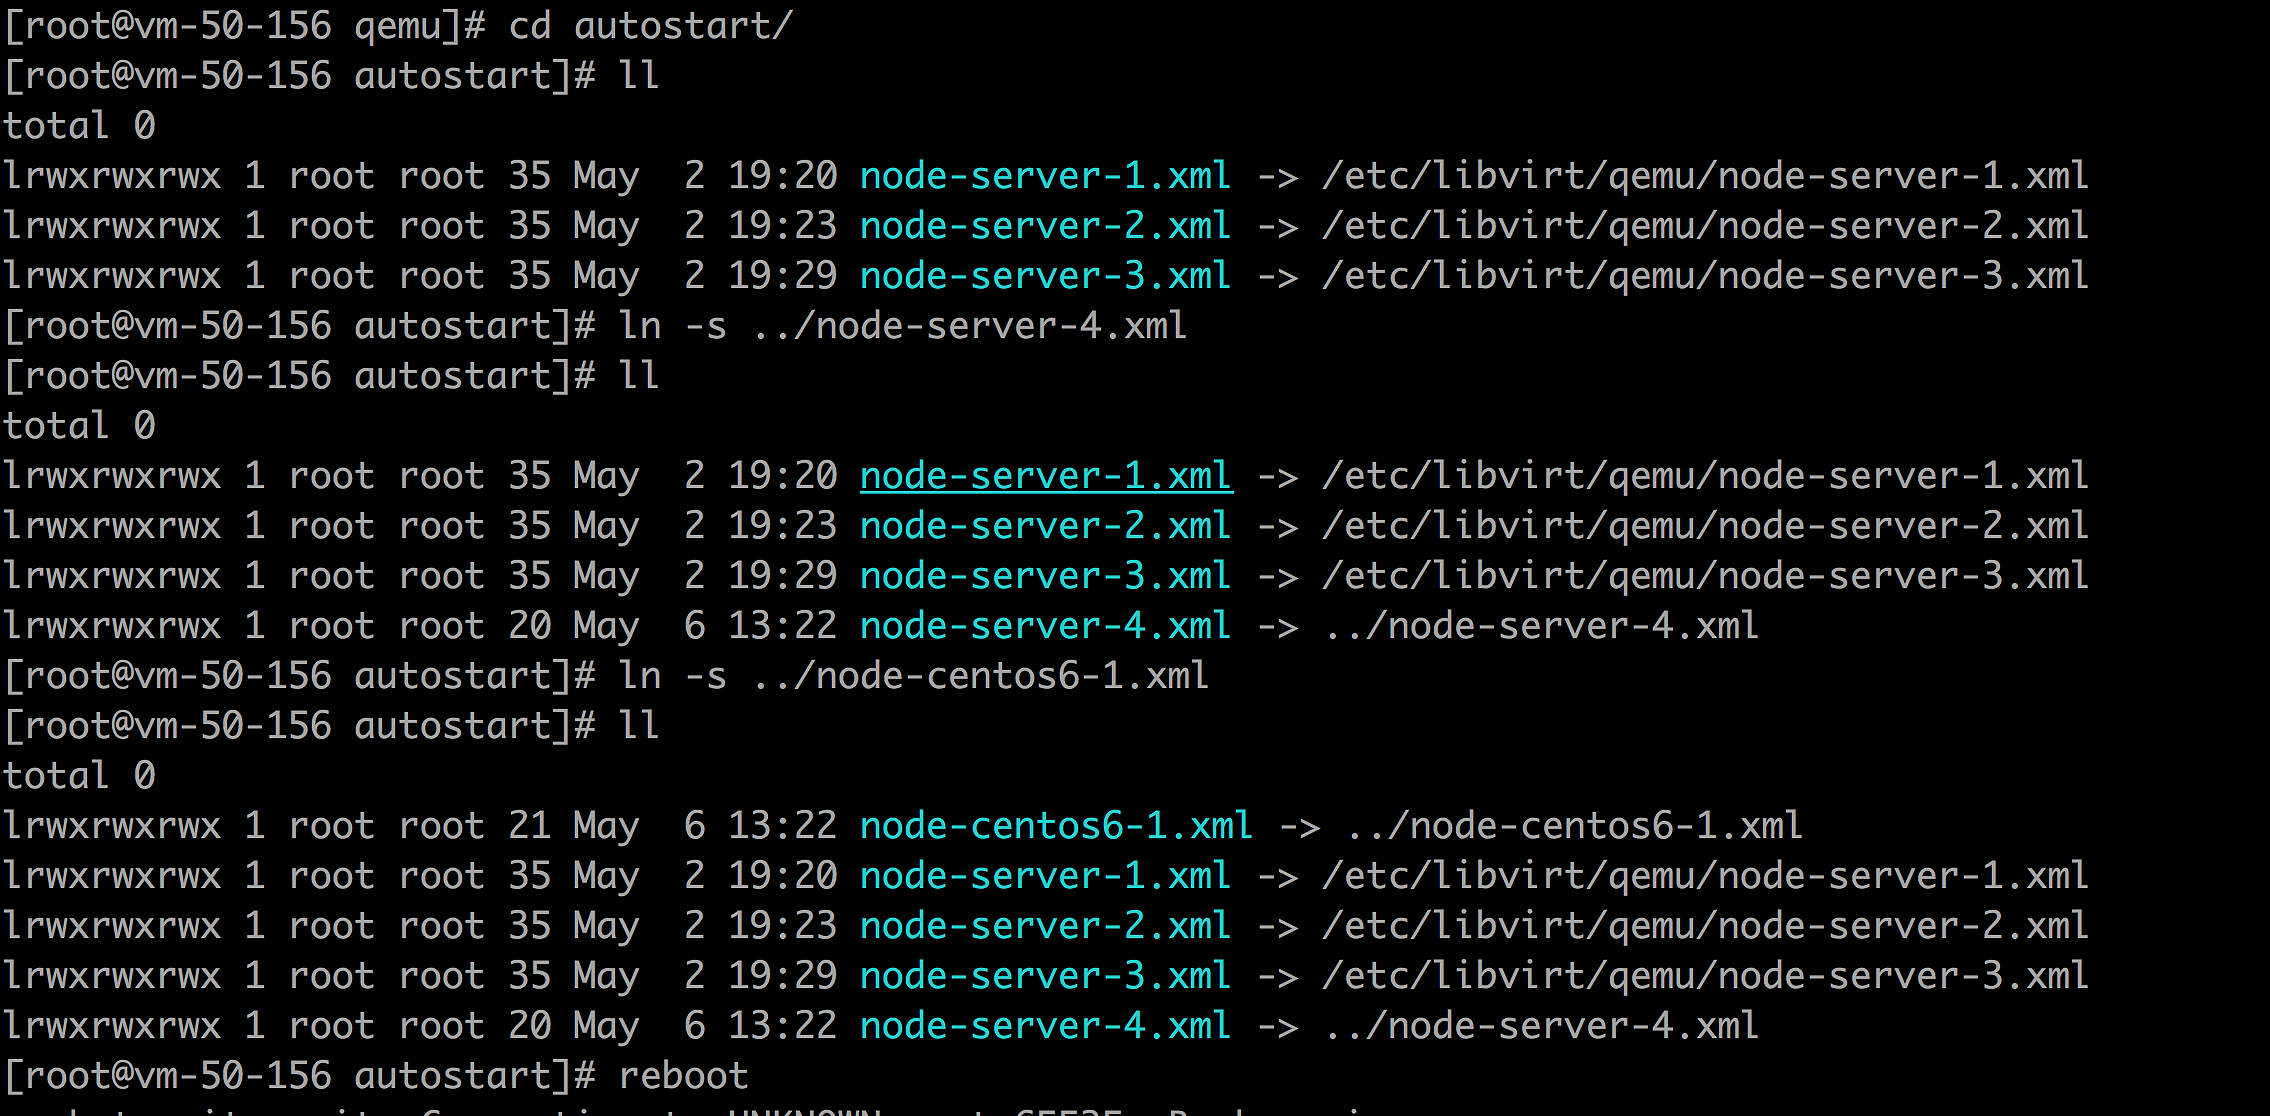Image resolution: width=2270 pixels, height=1116 pixels.
Task: Click the topmost "total 0" output line
Action: pyautogui.click(x=80, y=126)
